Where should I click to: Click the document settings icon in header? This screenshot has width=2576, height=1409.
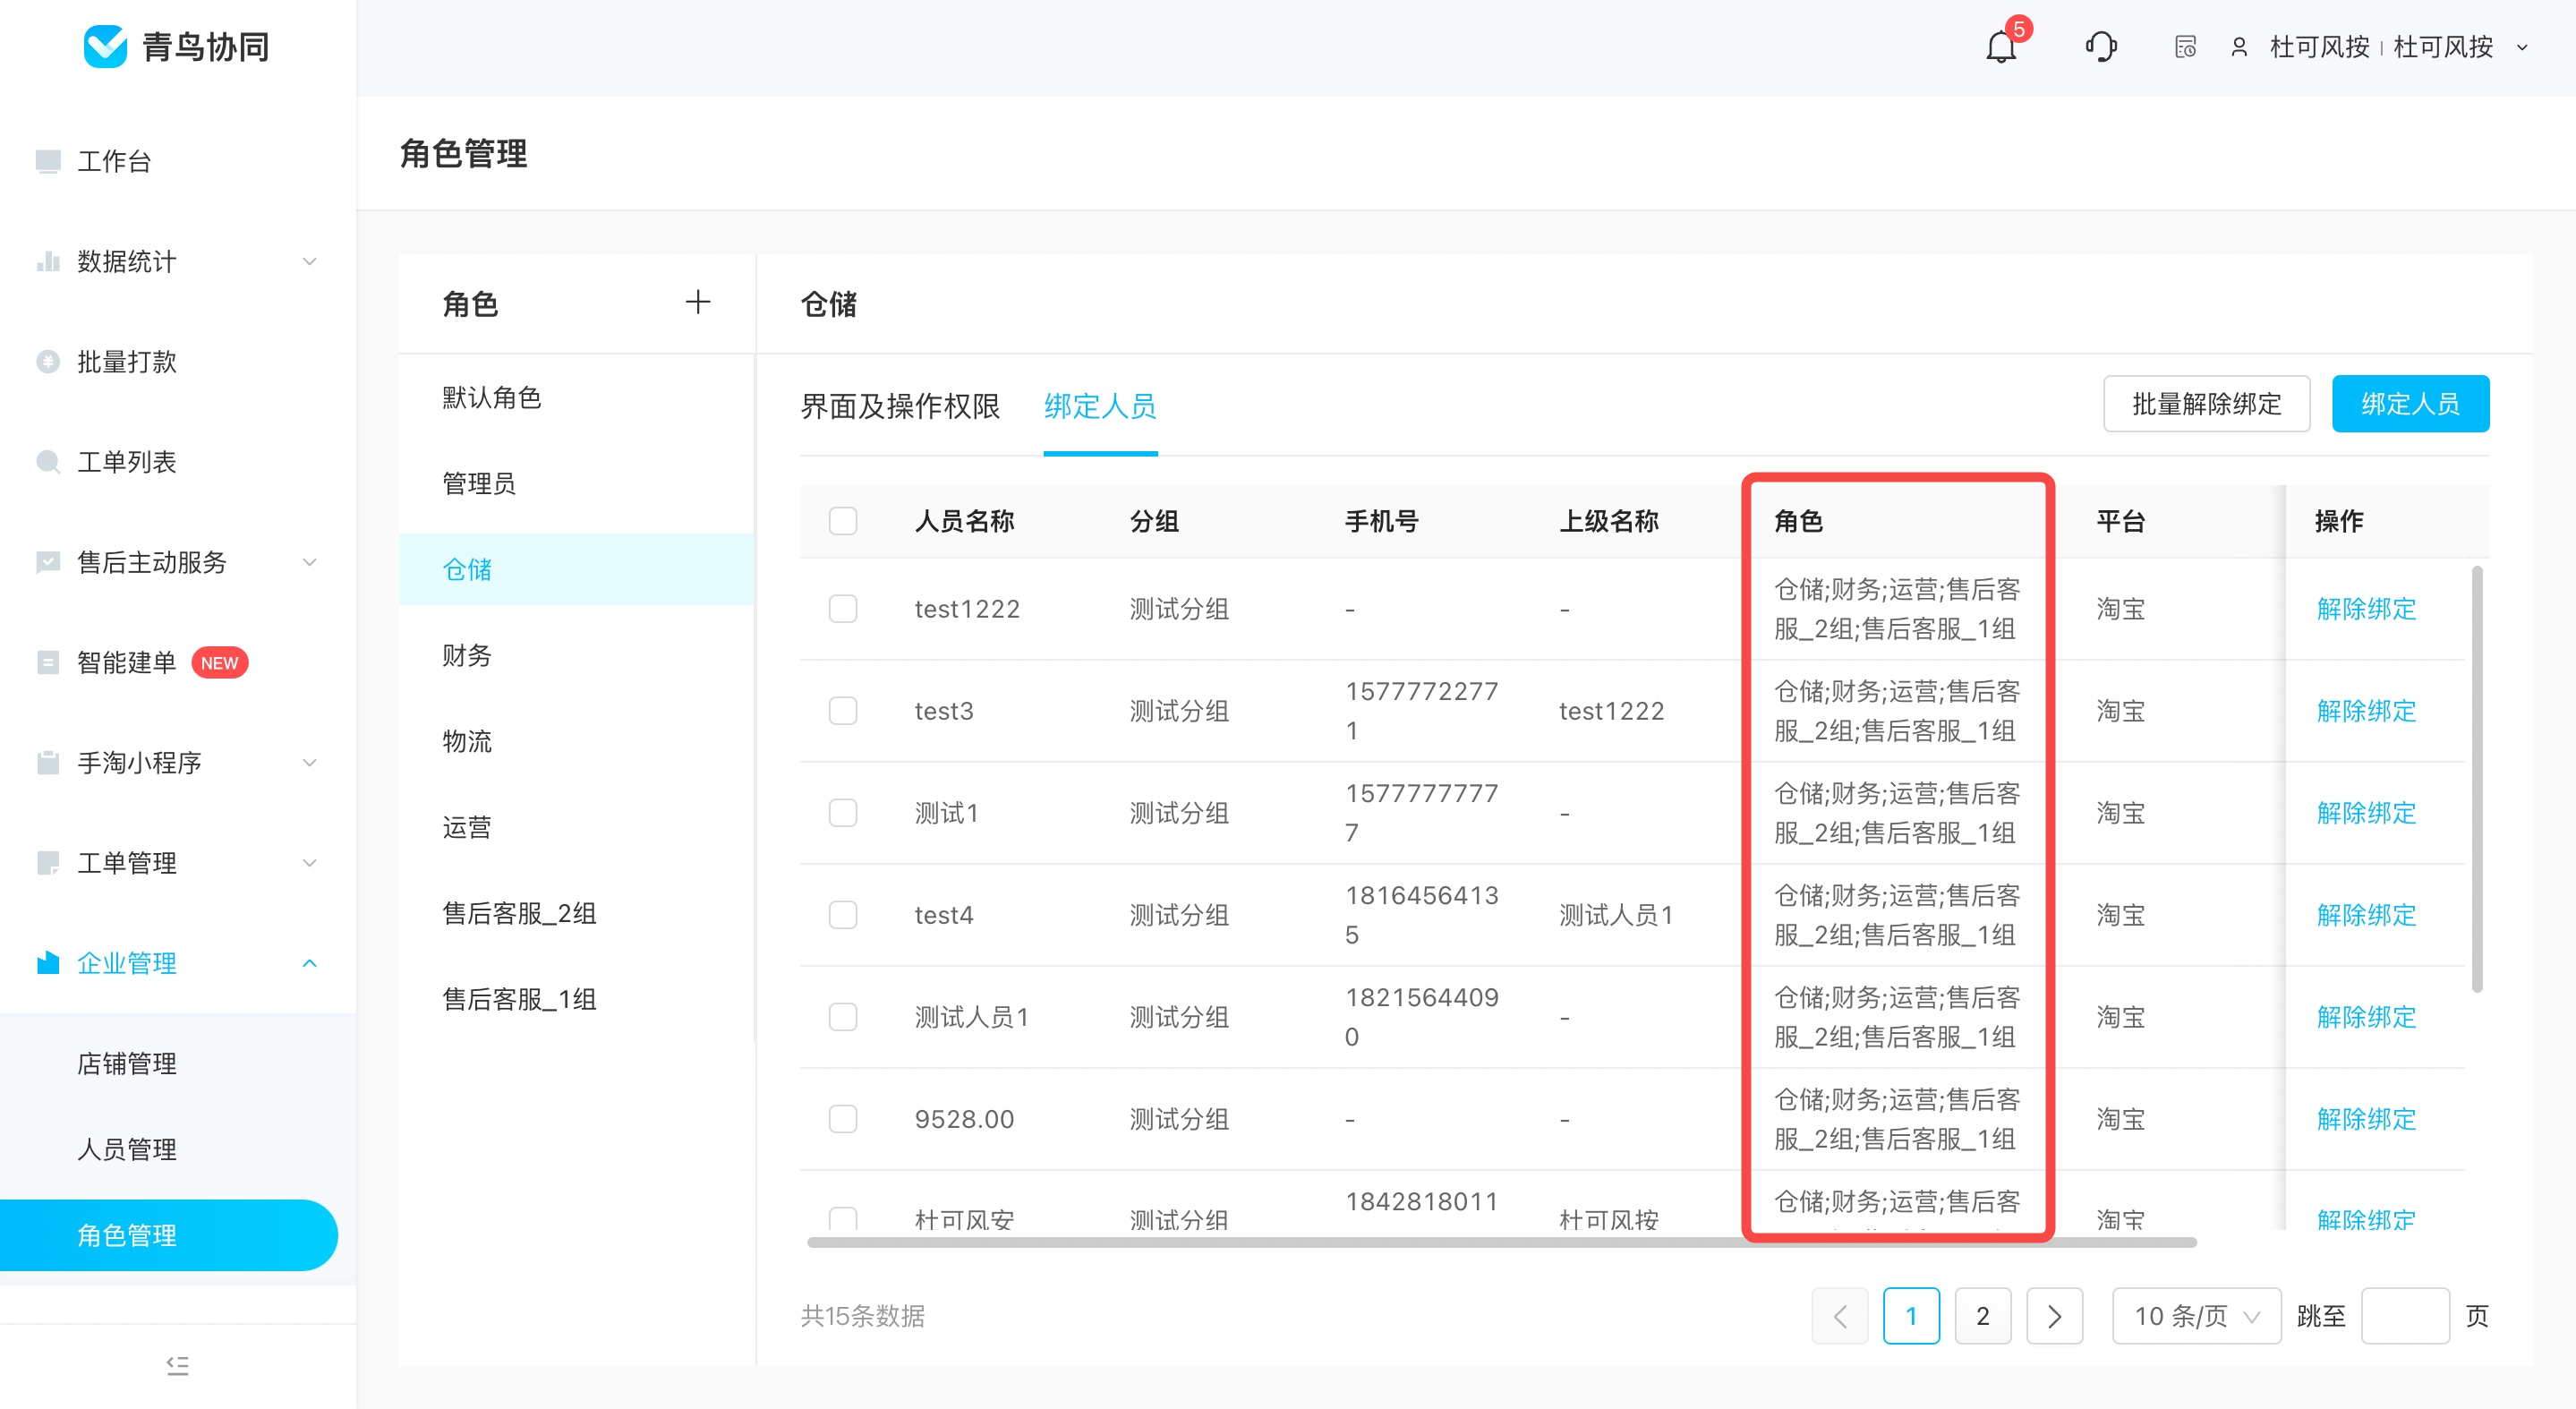click(2185, 47)
